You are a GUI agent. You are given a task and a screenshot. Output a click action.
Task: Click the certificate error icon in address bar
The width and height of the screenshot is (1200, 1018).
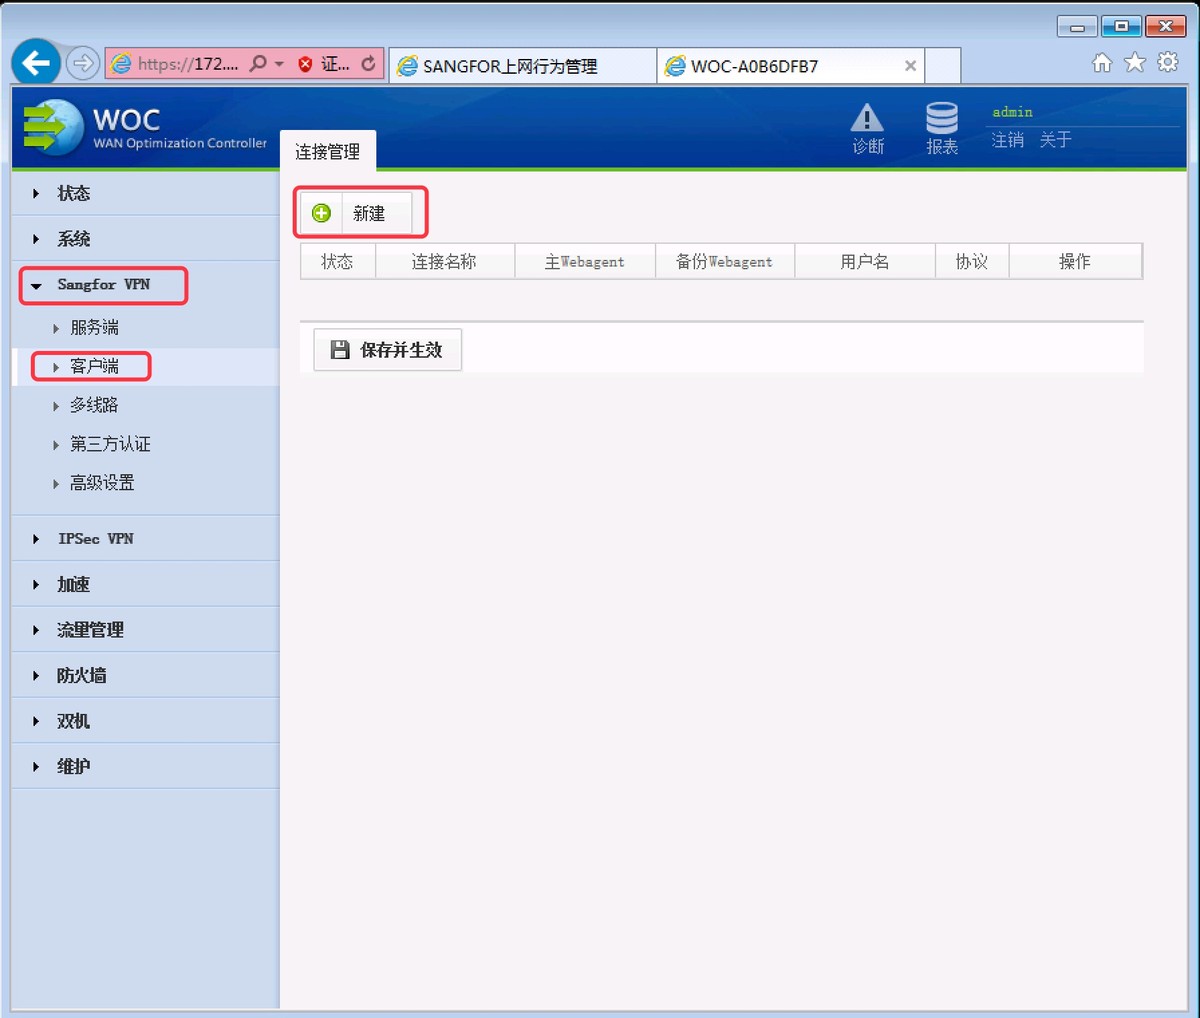pos(304,62)
